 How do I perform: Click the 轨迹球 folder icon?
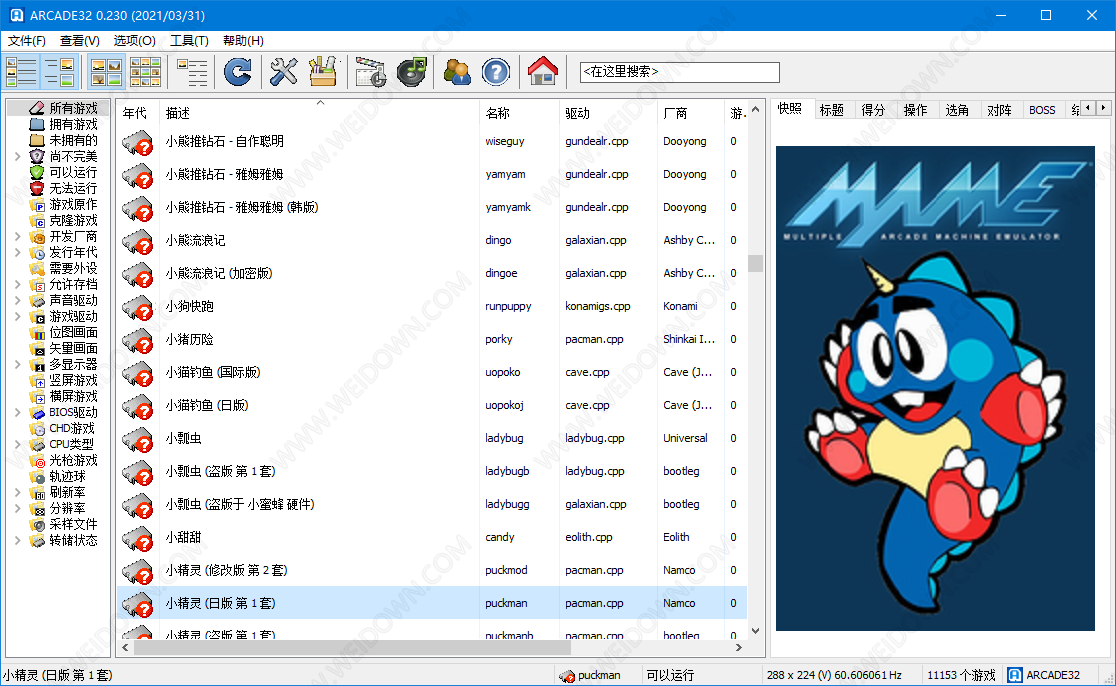[x=37, y=476]
